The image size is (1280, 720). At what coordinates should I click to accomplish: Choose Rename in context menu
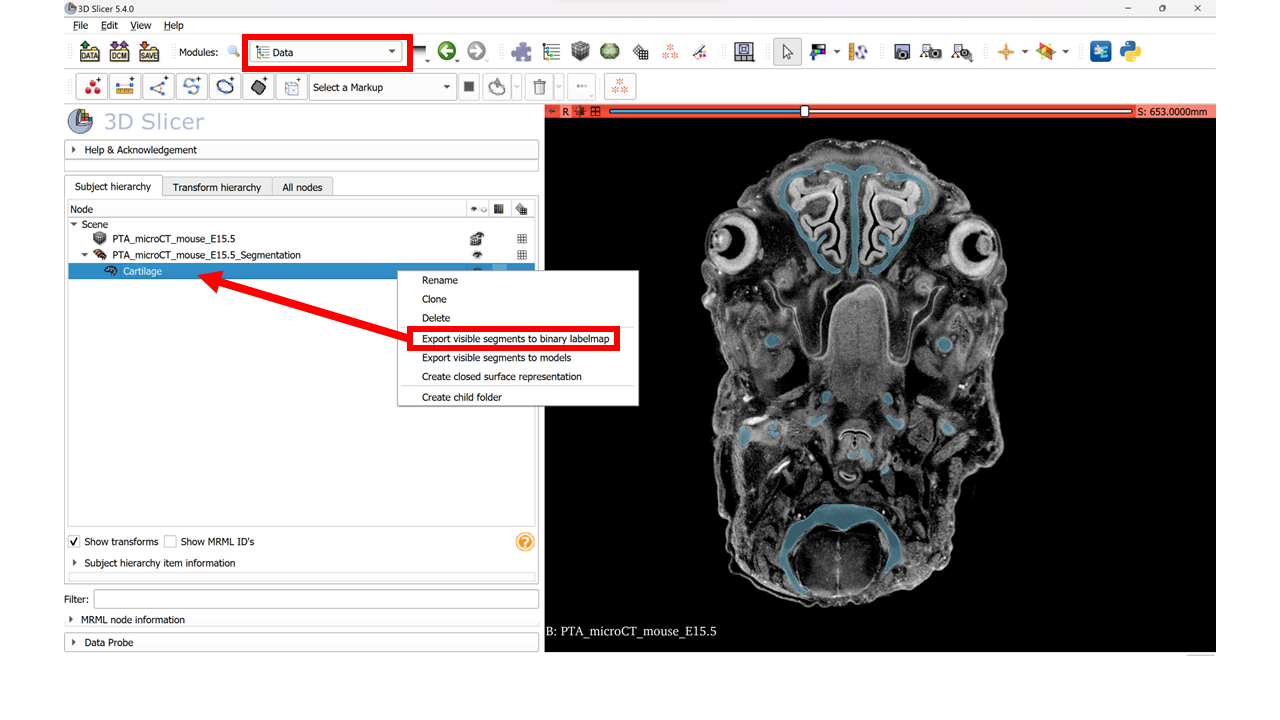(440, 280)
